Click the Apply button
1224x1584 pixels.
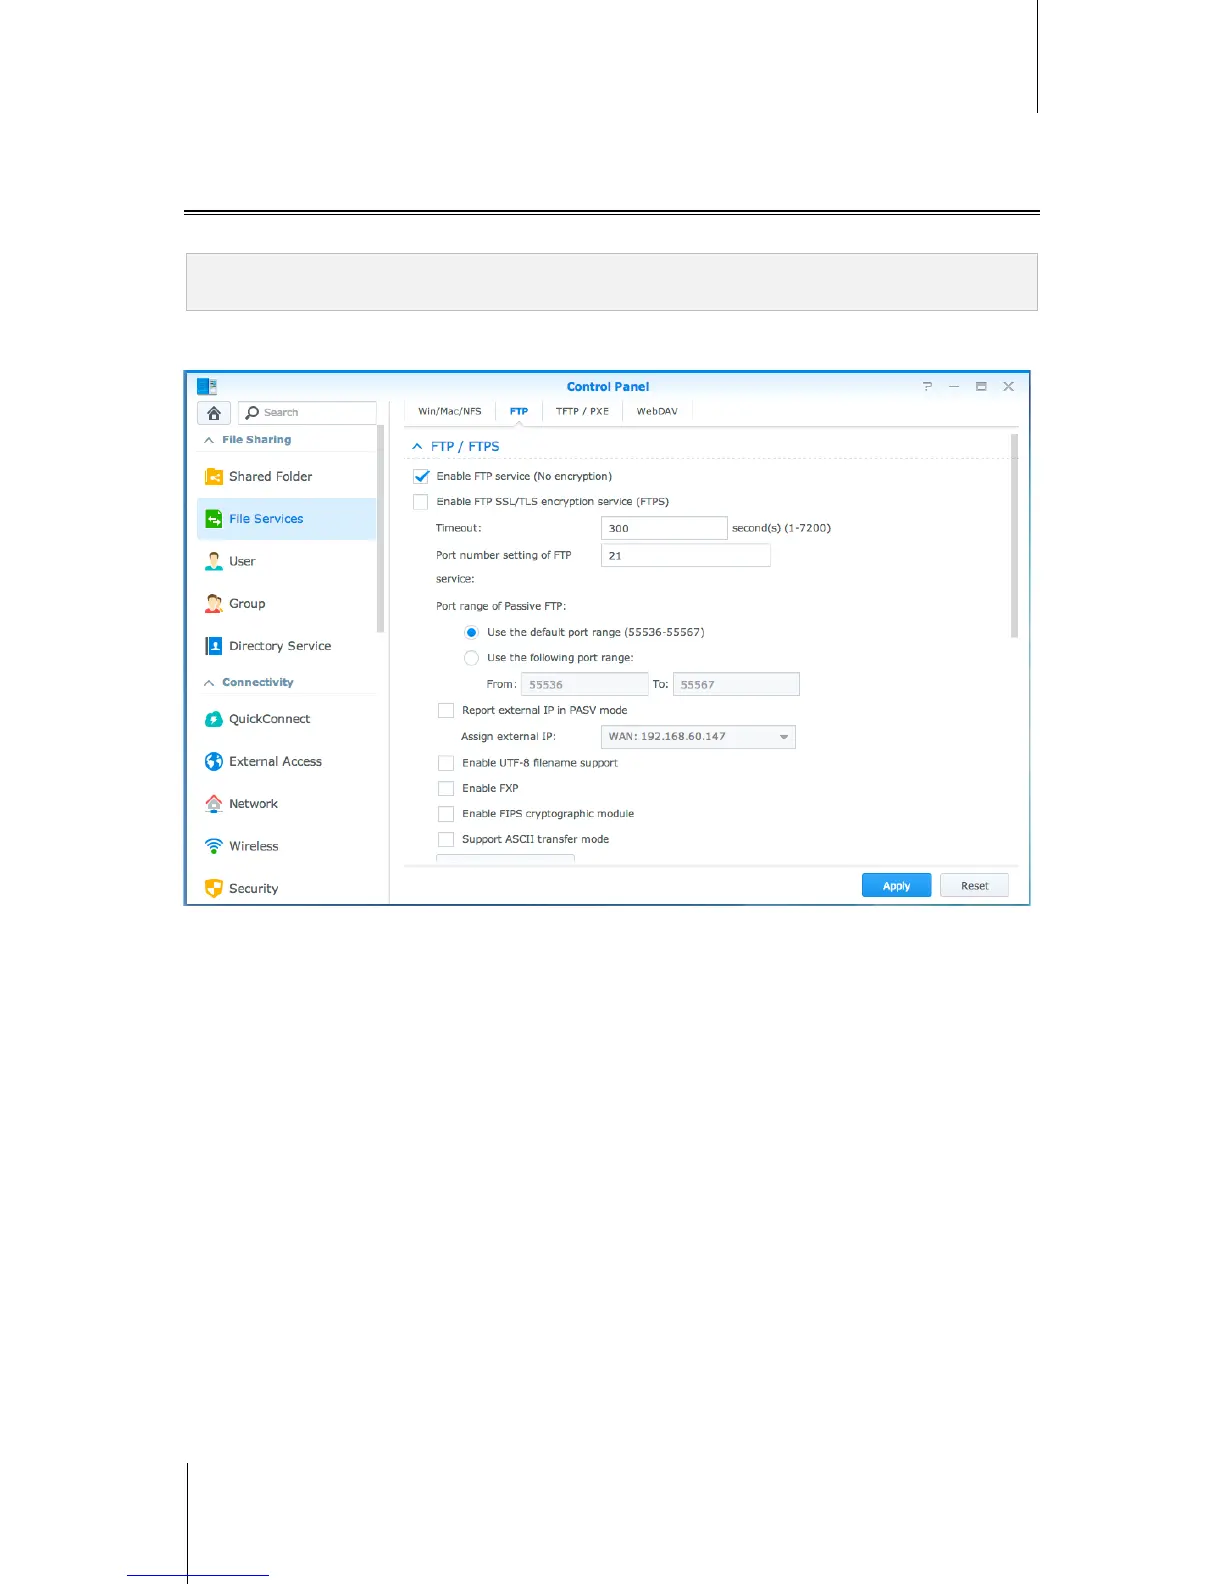tap(897, 886)
